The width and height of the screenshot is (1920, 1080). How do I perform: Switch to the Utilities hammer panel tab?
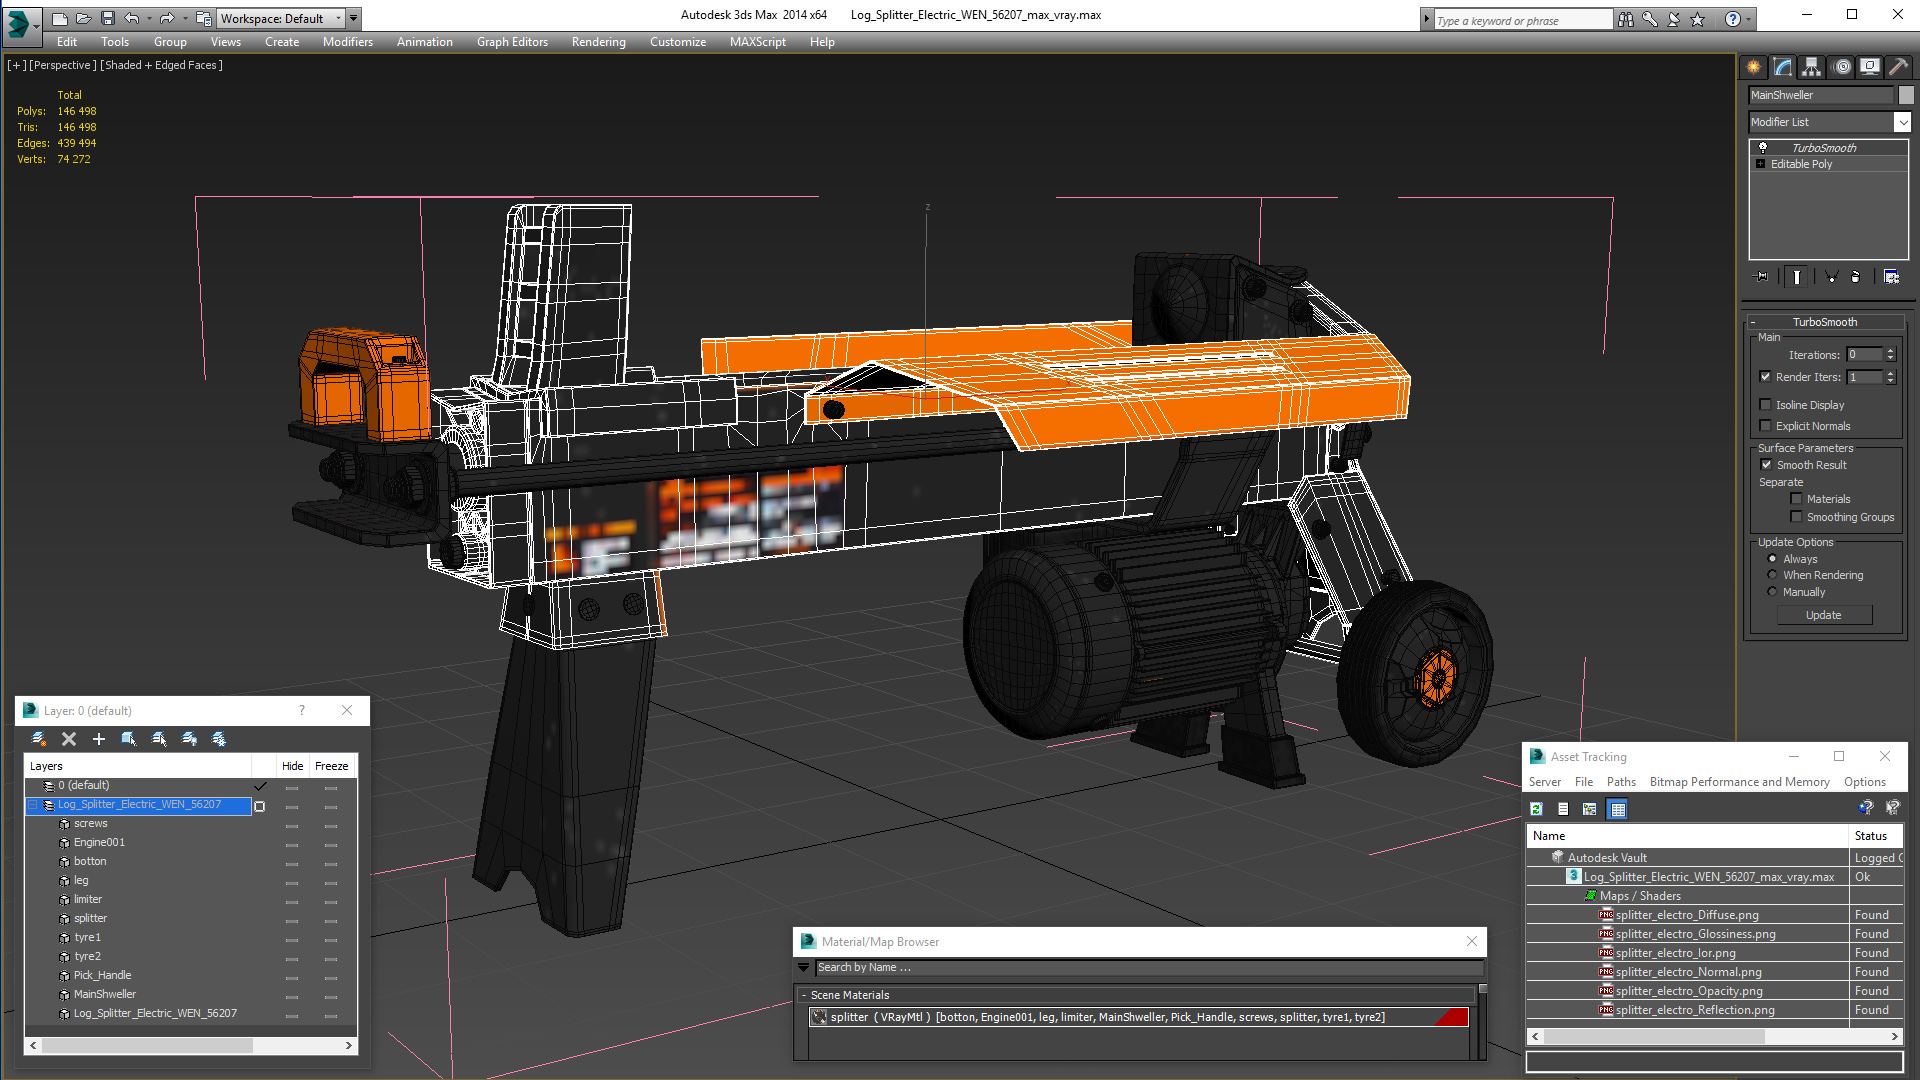point(1898,67)
